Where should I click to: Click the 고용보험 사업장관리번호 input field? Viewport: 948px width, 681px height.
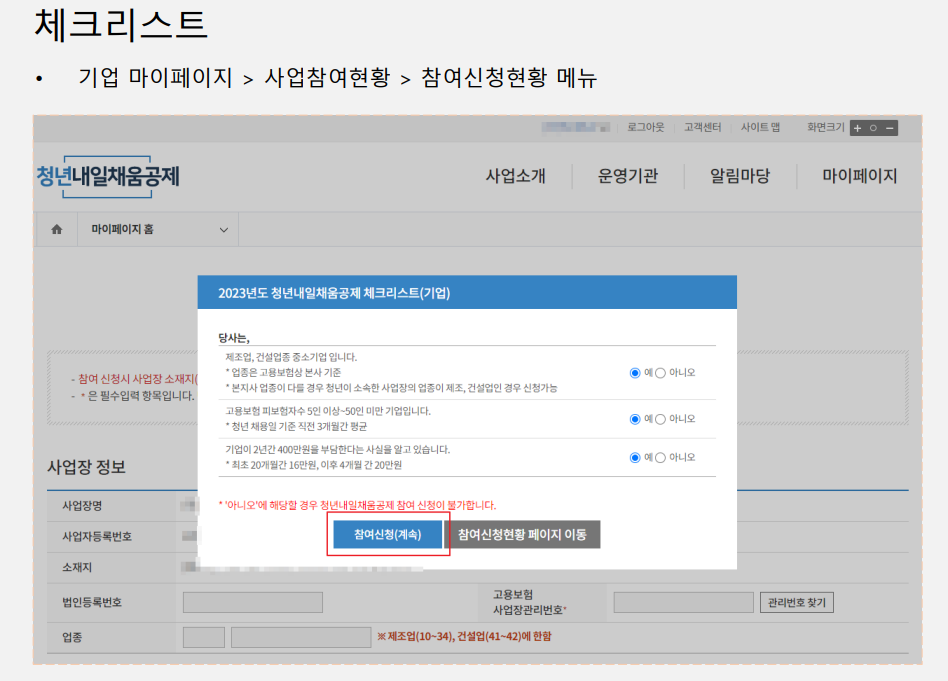[685, 601]
